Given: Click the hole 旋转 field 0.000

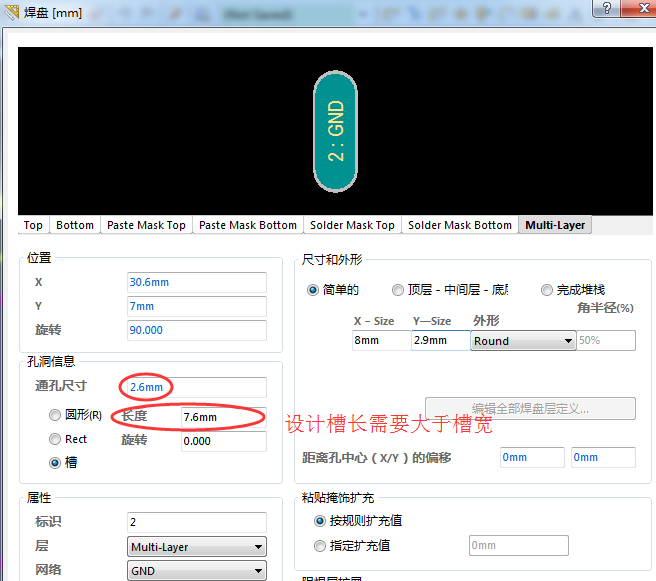Looking at the screenshot, I should pos(224,441).
